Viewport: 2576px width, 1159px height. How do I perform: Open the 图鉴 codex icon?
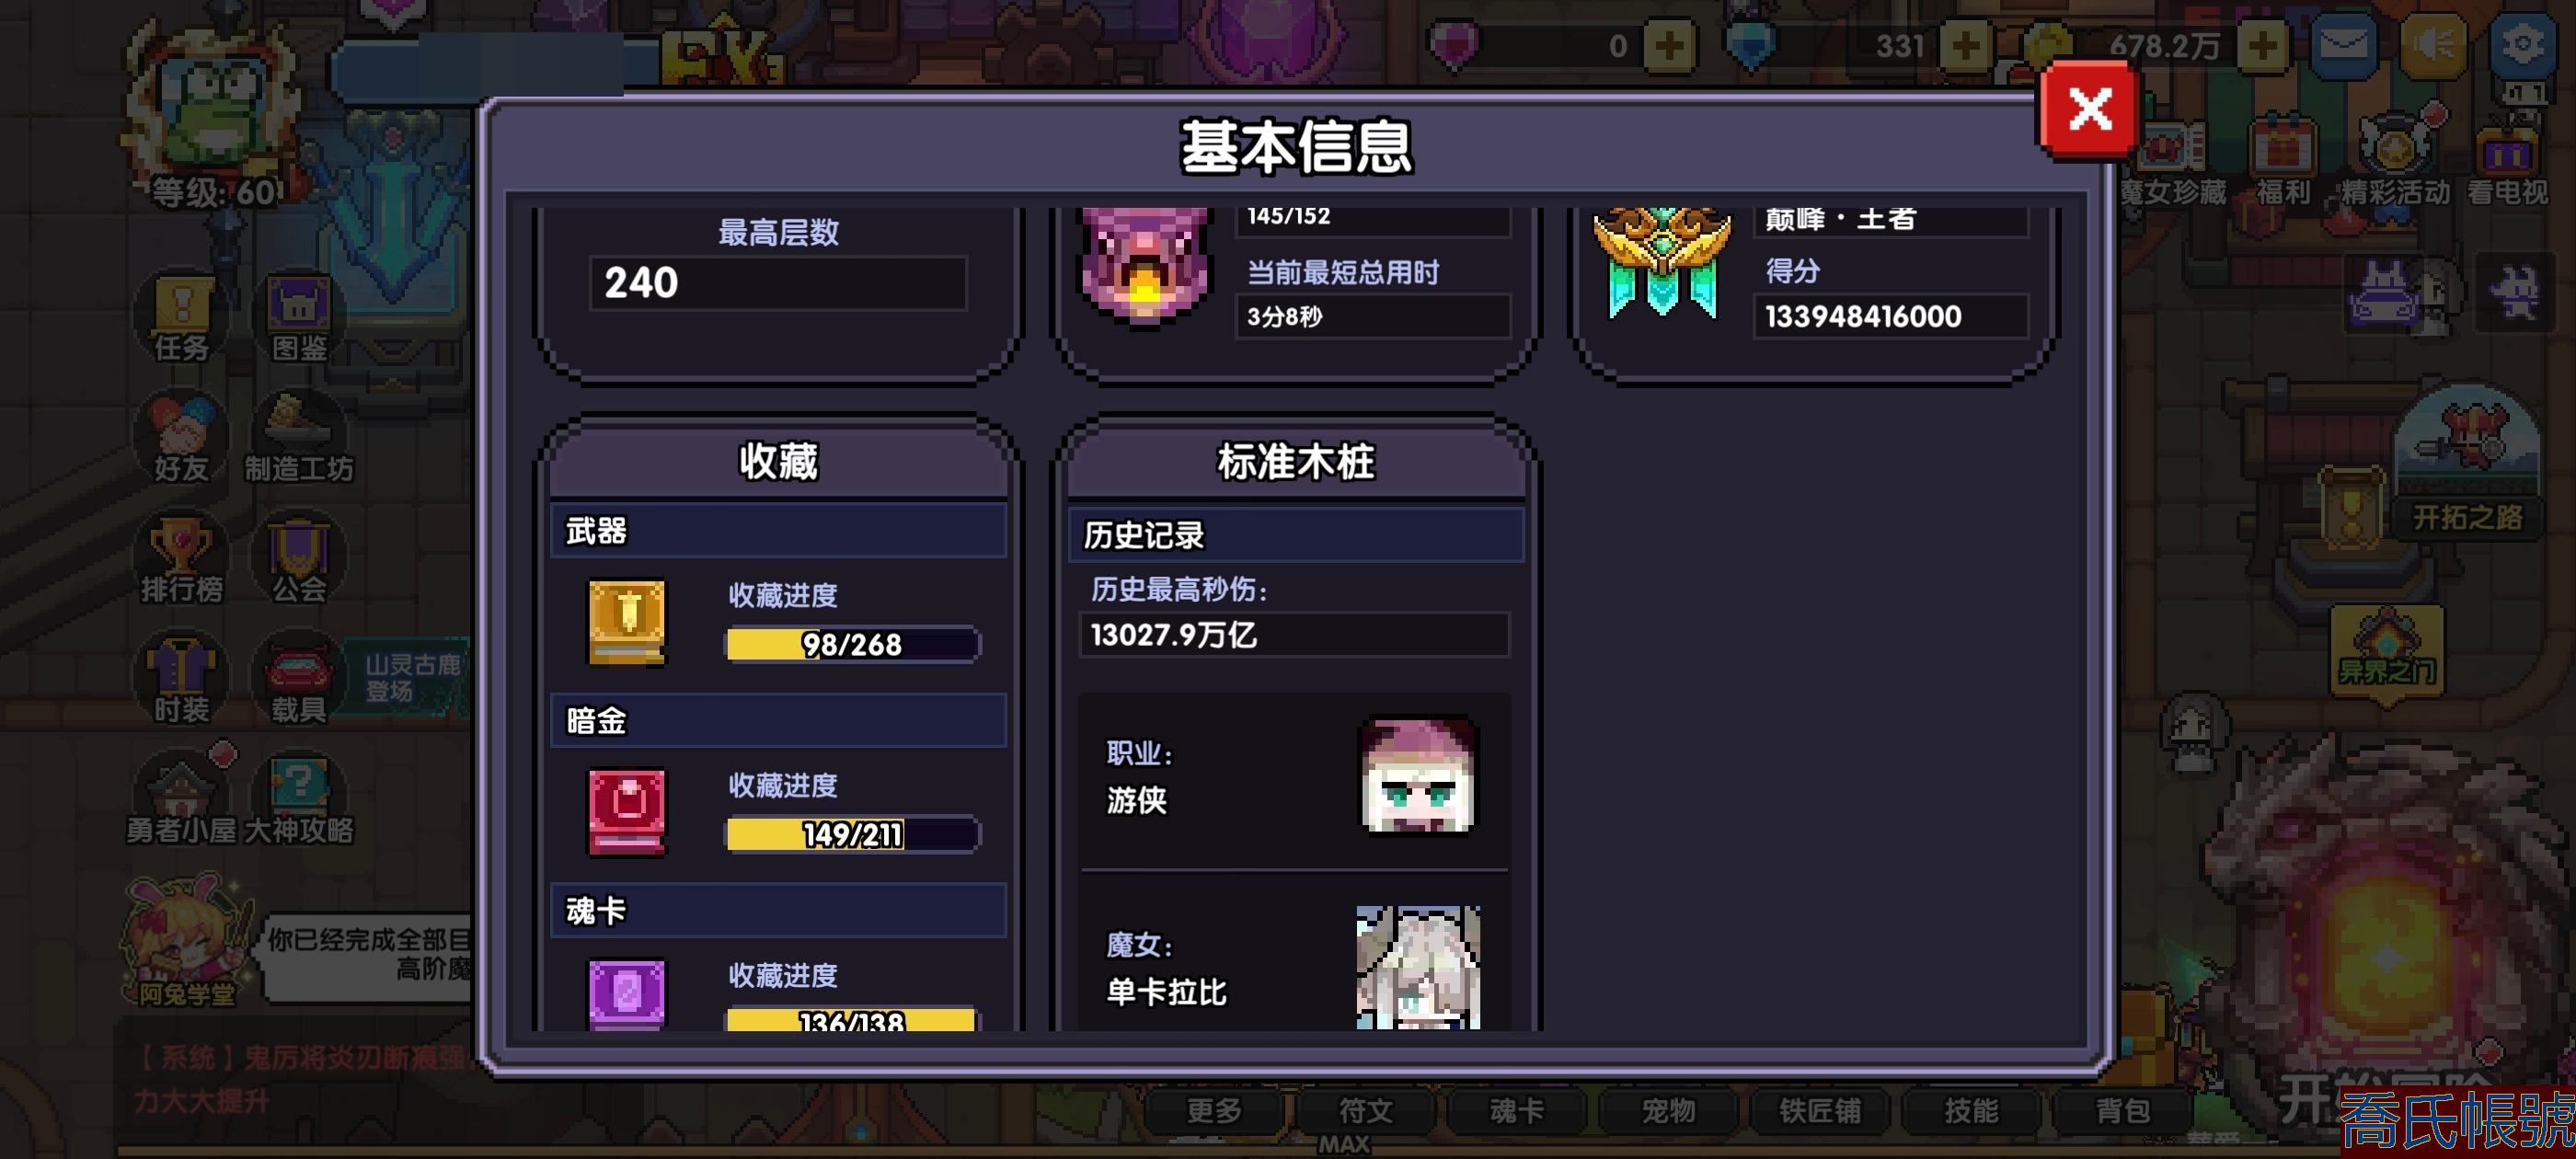[299, 315]
